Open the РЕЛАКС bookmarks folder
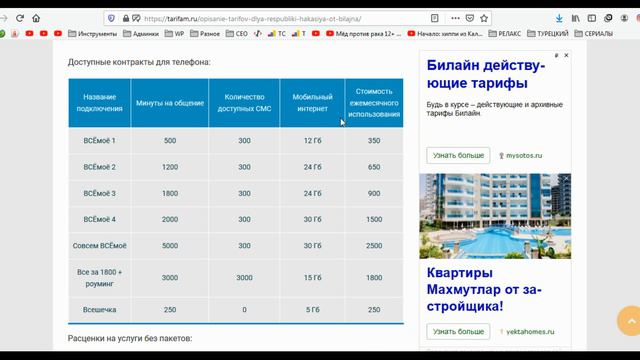The height and width of the screenshot is (360, 640). click(505, 33)
